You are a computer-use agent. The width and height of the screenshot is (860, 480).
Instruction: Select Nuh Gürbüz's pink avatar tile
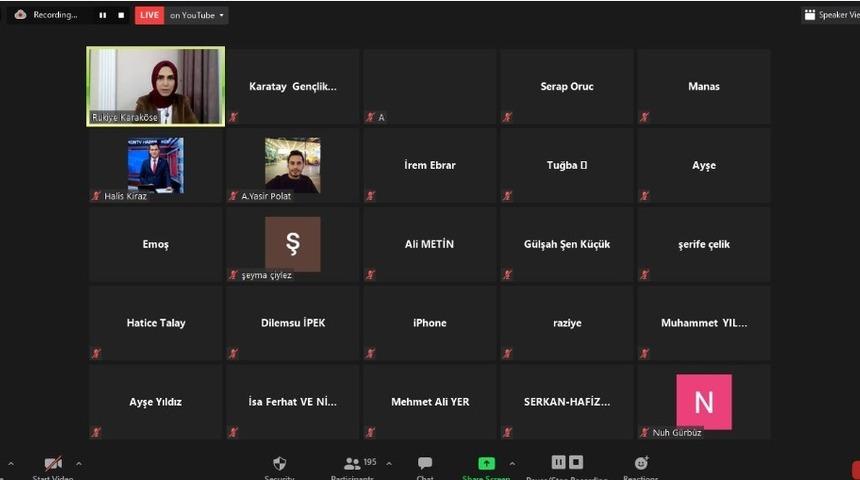(x=704, y=402)
